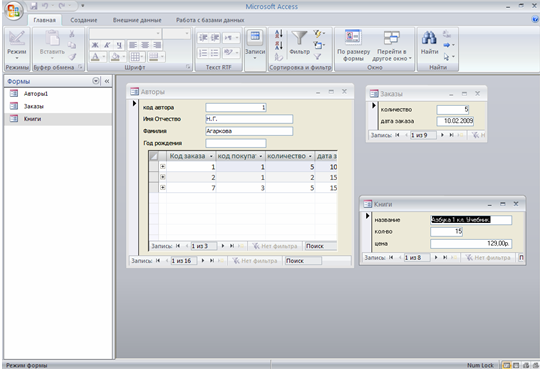
Task: Expand subform row with Код заказа 7
Action: pos(163,188)
